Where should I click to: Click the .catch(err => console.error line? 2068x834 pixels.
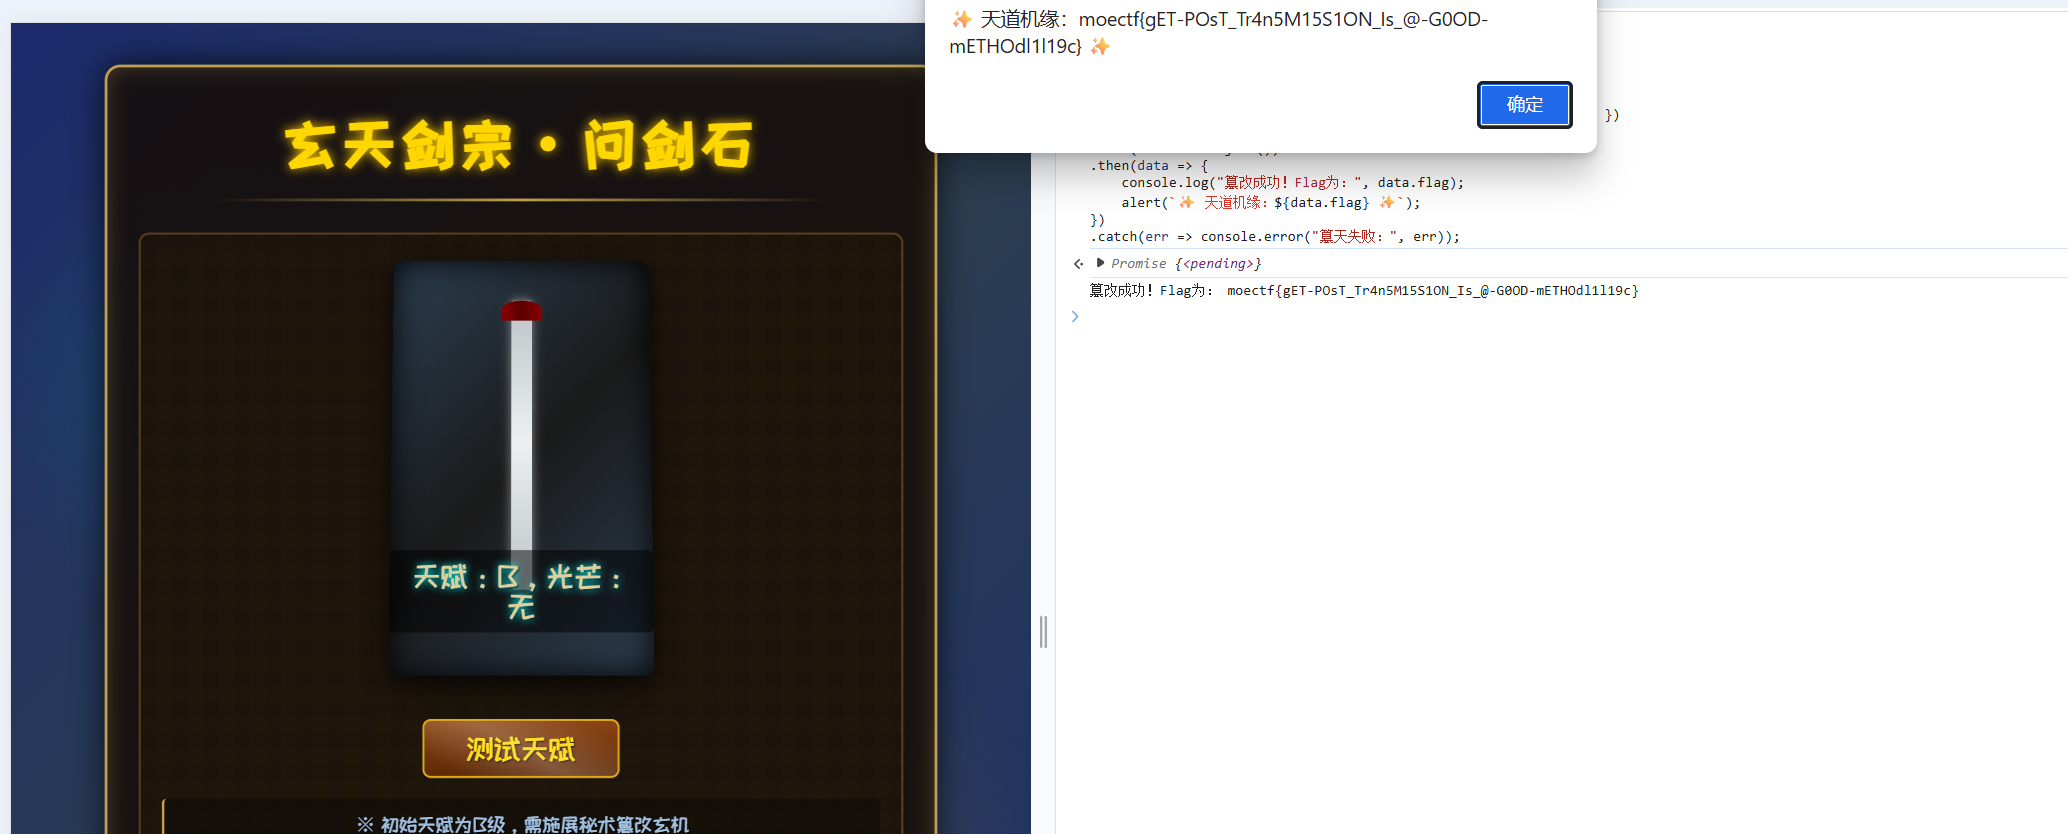1274,237
